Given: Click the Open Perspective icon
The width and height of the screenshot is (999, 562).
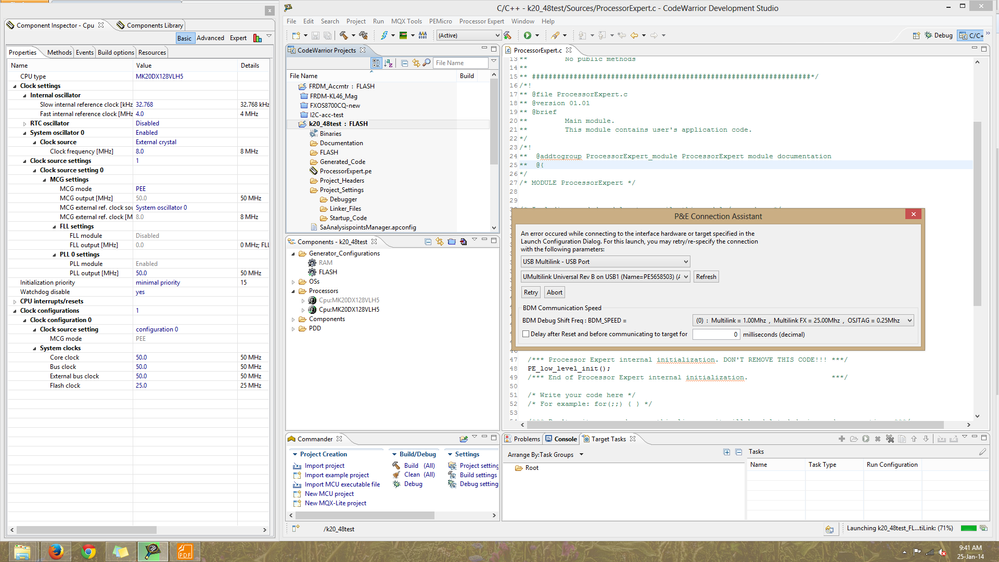Looking at the screenshot, I should (x=916, y=36).
